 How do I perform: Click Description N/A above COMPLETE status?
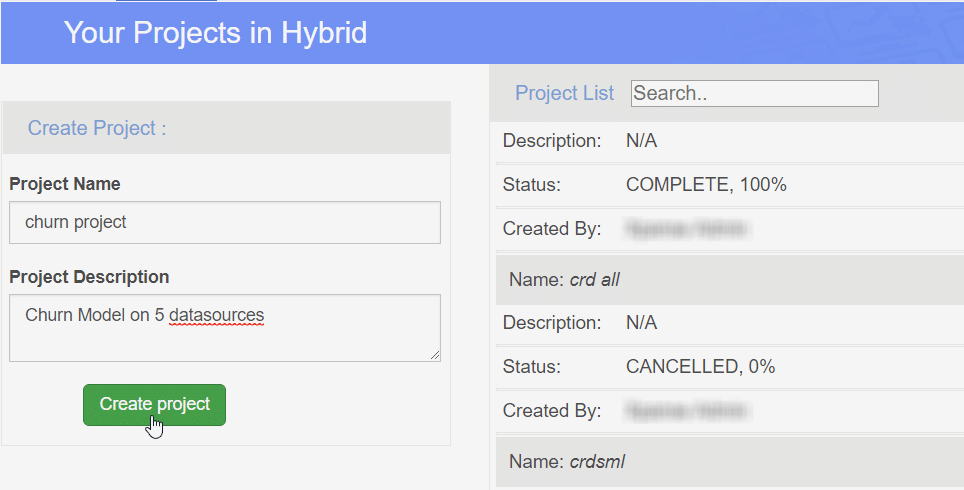[x=730, y=141]
